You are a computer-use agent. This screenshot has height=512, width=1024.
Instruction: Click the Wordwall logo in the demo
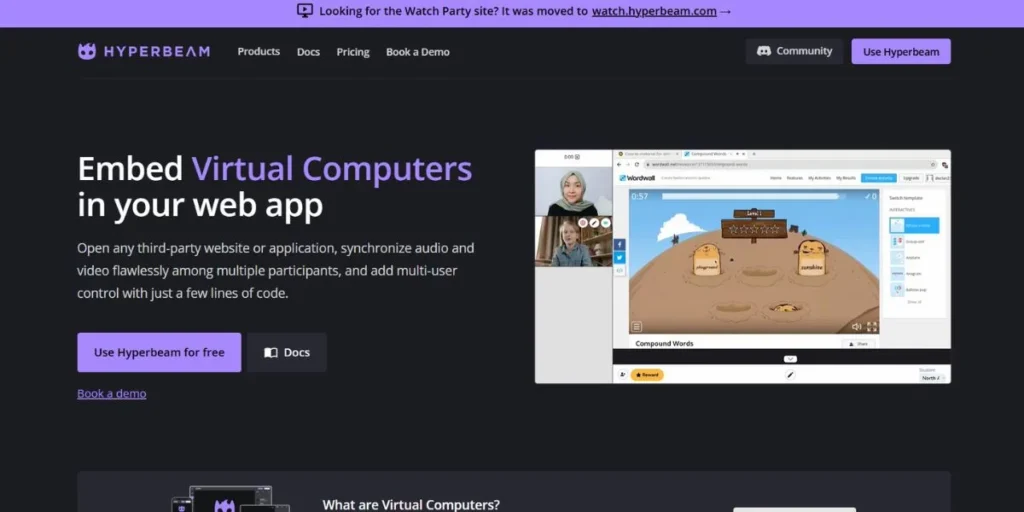pos(637,178)
